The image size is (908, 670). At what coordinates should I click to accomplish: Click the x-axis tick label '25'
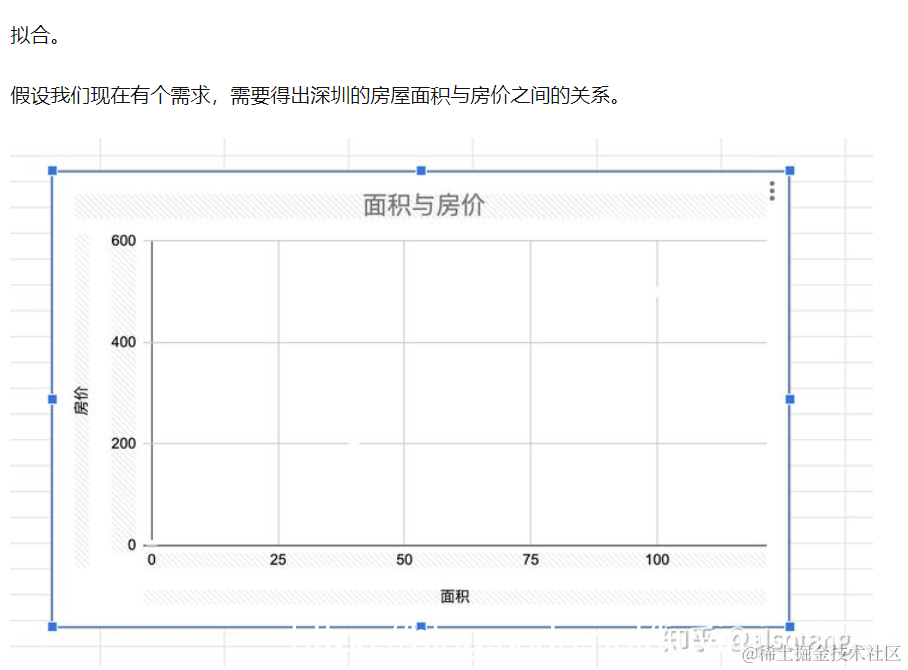point(277,560)
